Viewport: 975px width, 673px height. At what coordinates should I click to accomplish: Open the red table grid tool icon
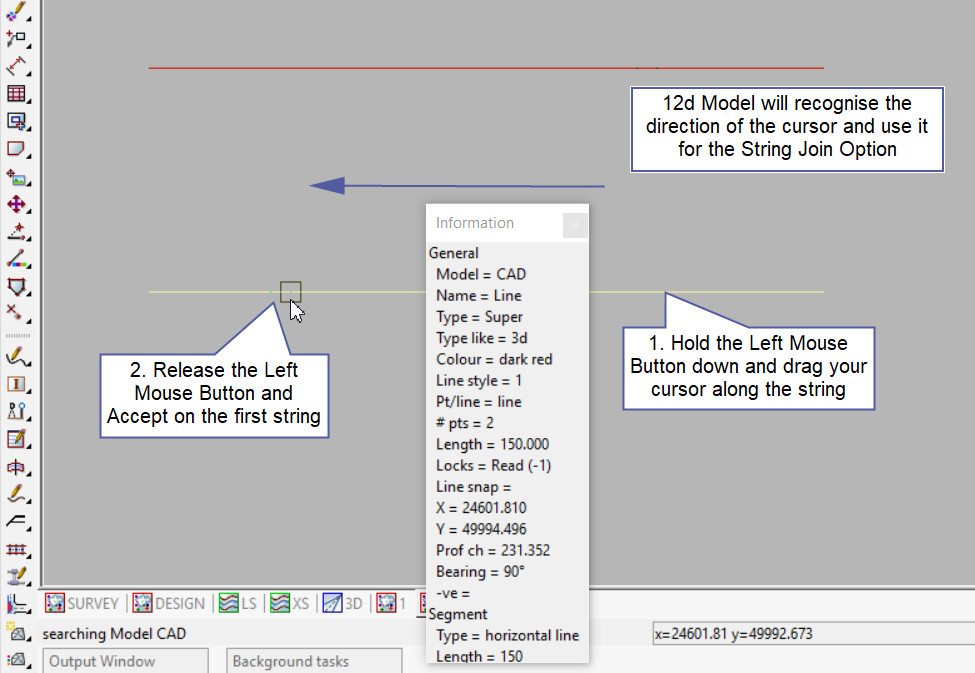[16, 93]
